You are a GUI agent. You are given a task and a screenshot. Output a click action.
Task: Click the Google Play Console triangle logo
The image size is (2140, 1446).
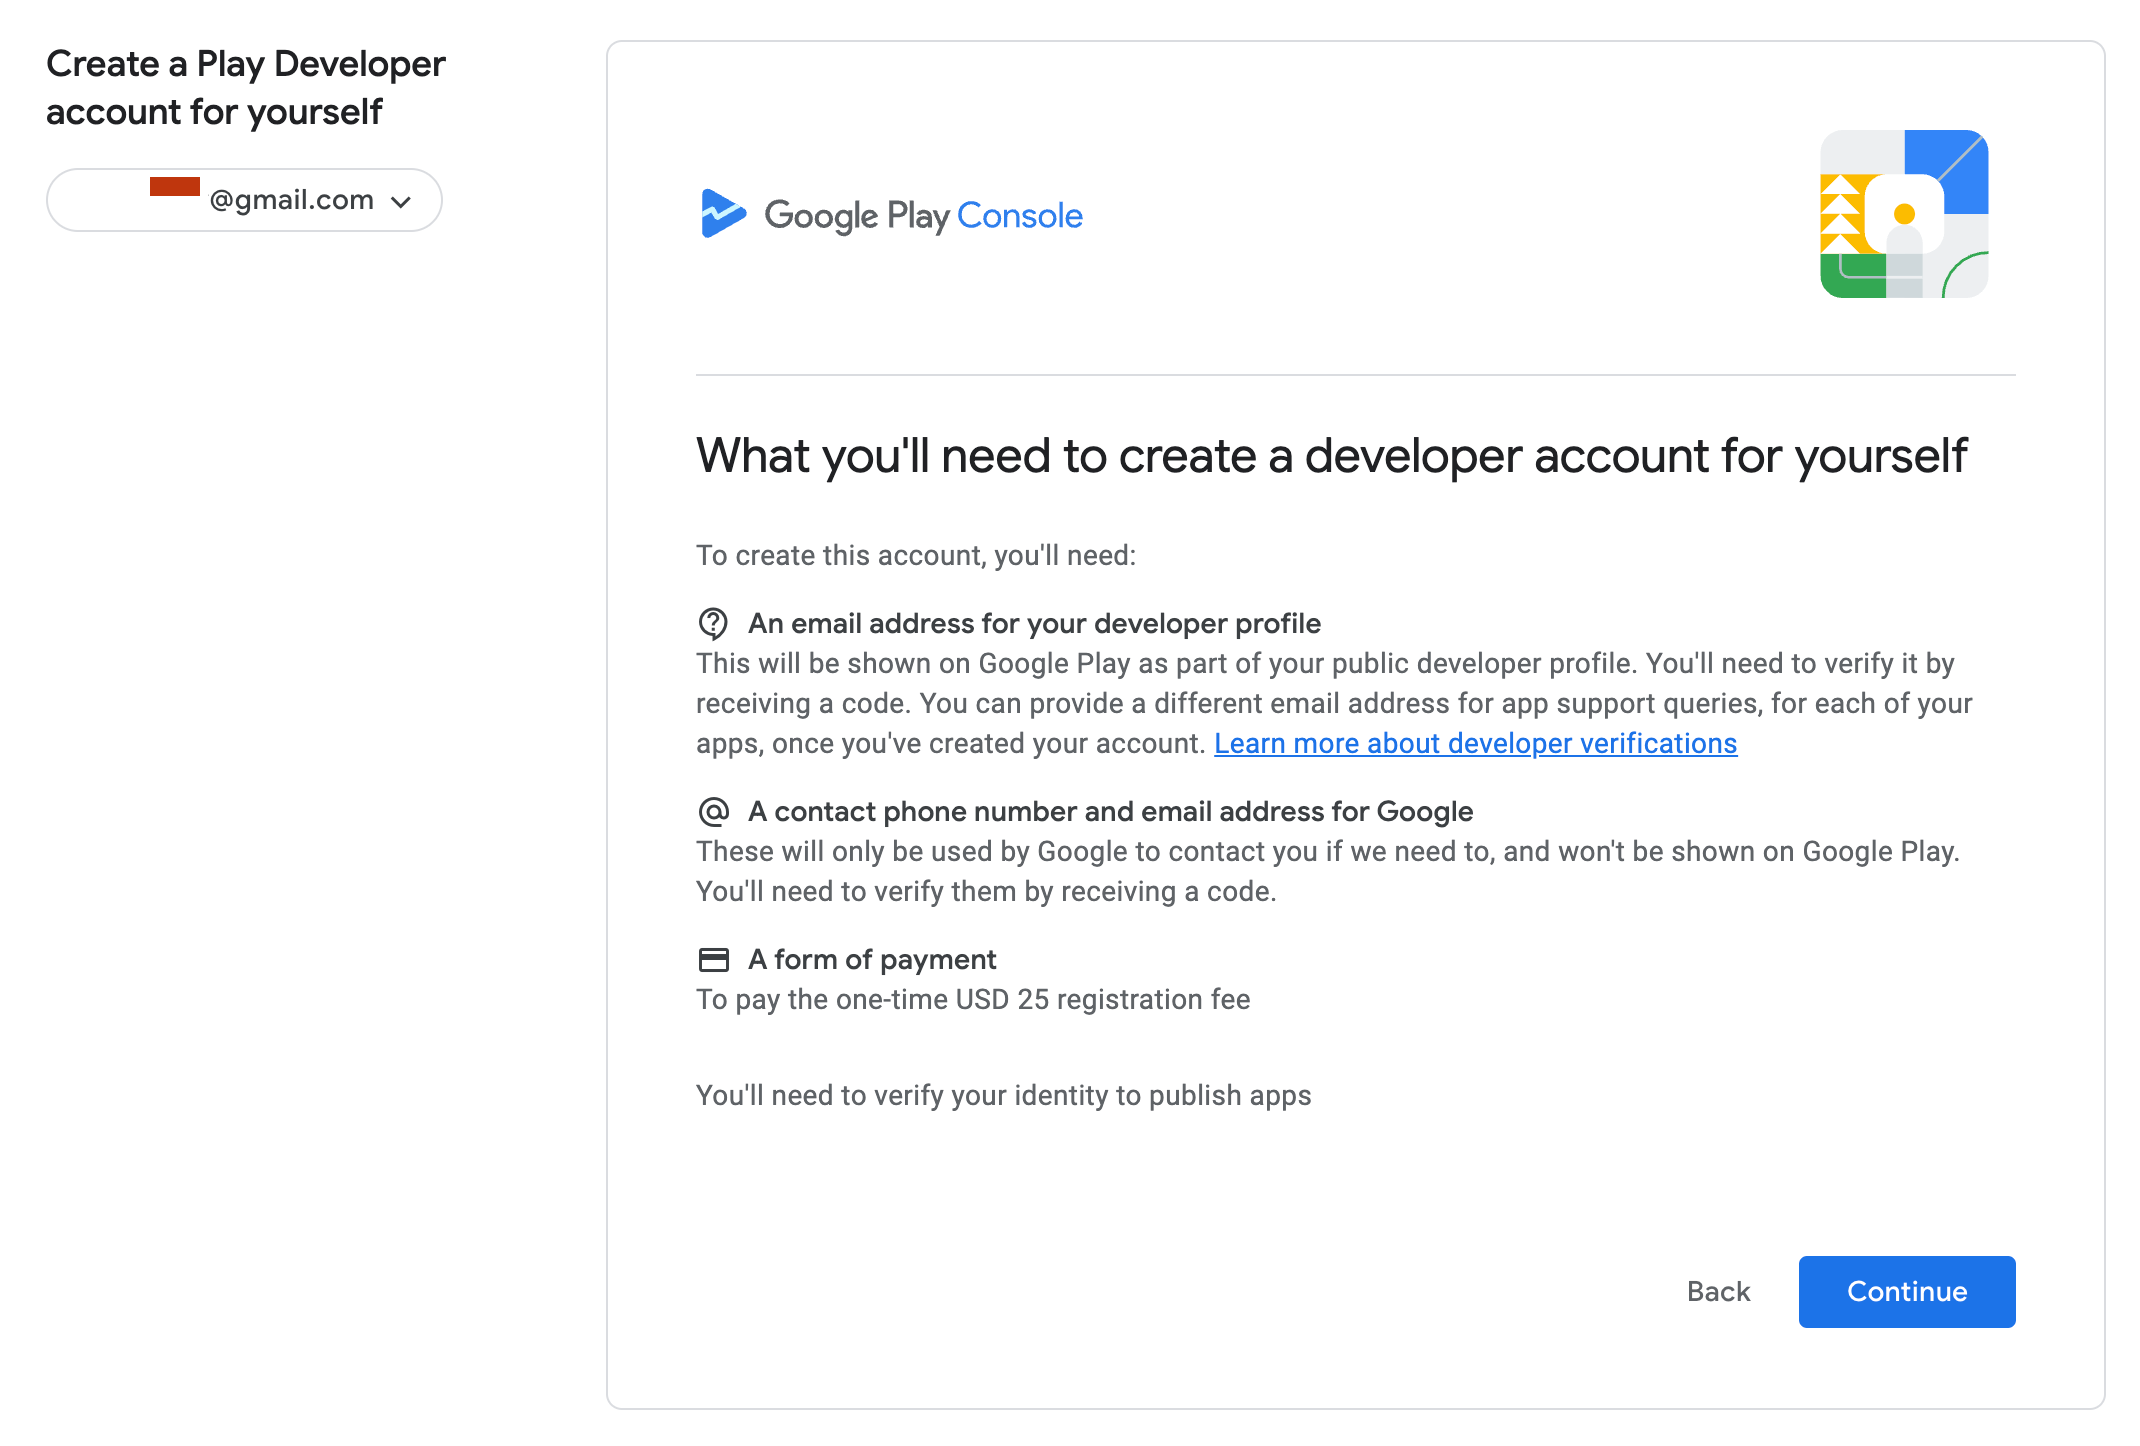(722, 214)
